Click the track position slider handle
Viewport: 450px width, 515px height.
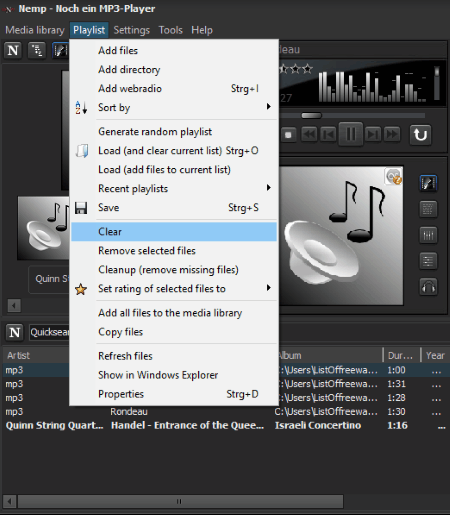click(x=311, y=115)
